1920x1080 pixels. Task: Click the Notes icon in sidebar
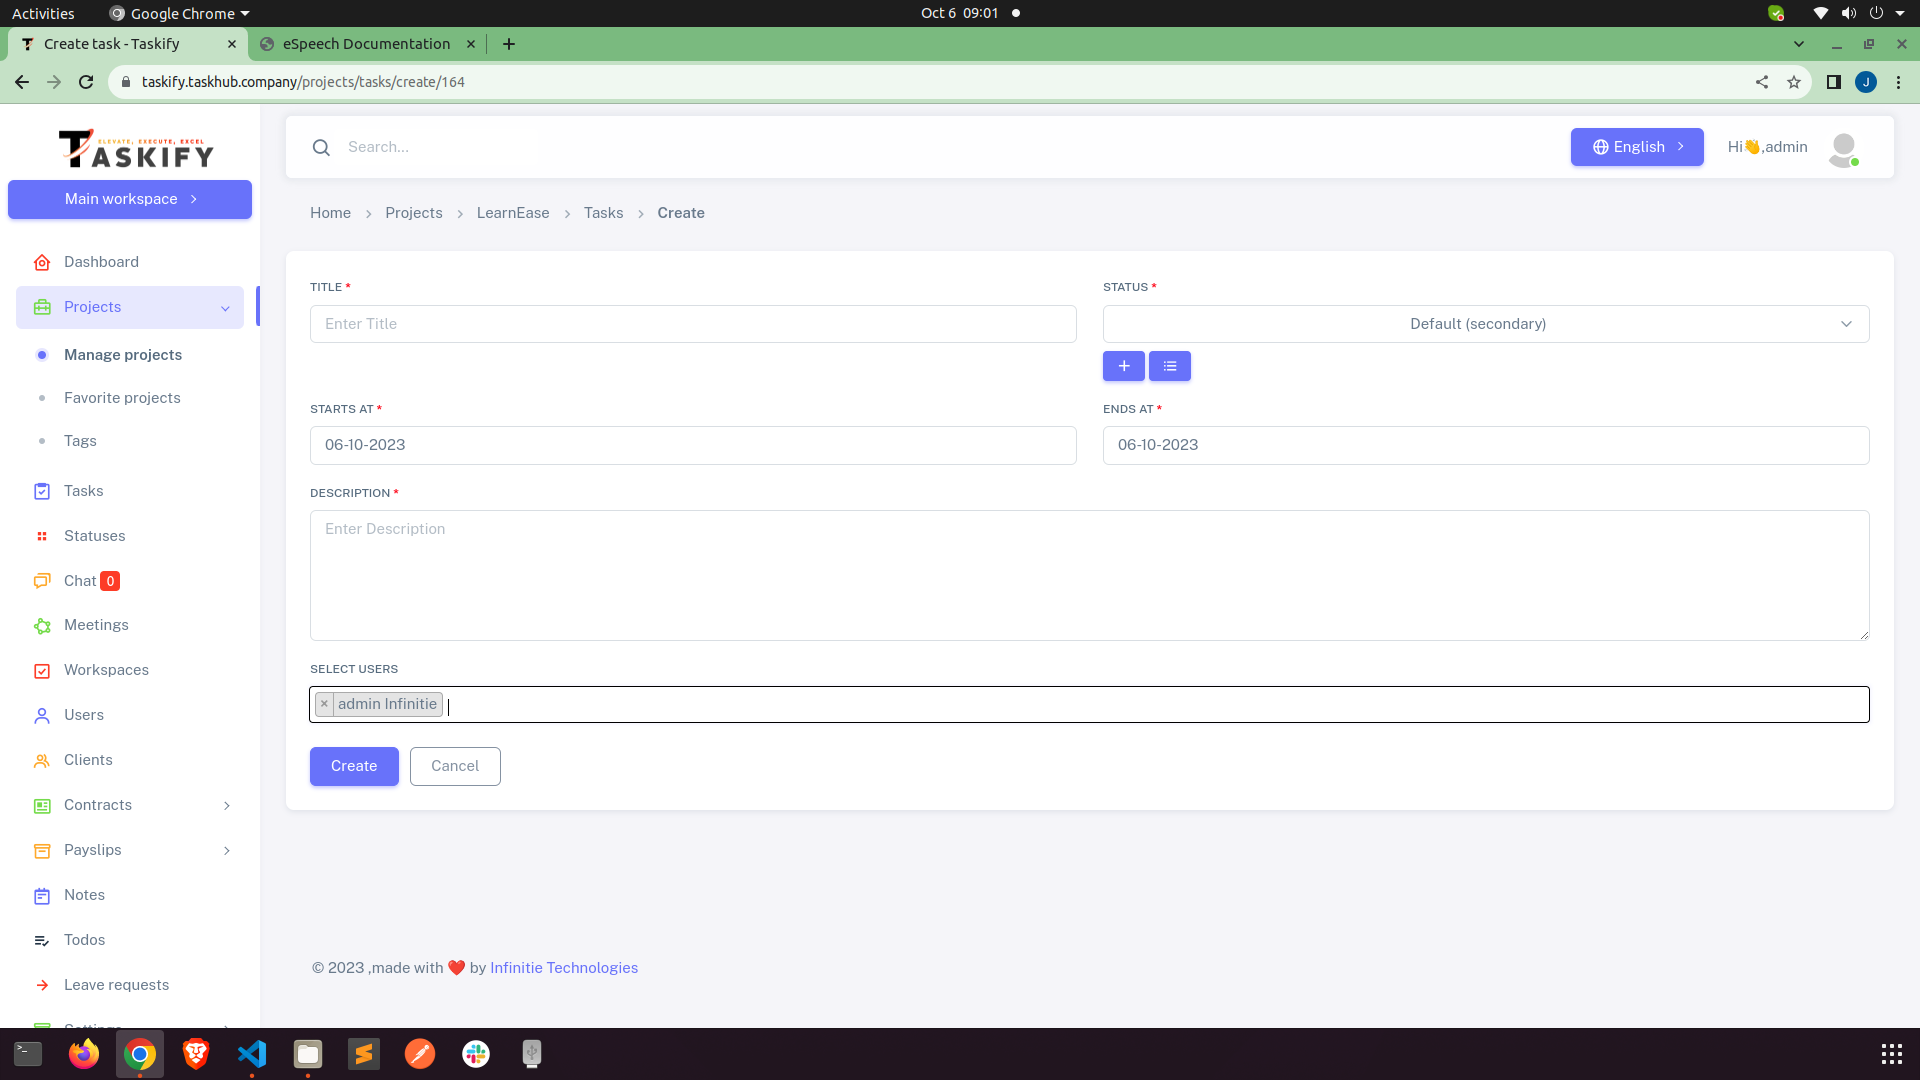click(42, 895)
